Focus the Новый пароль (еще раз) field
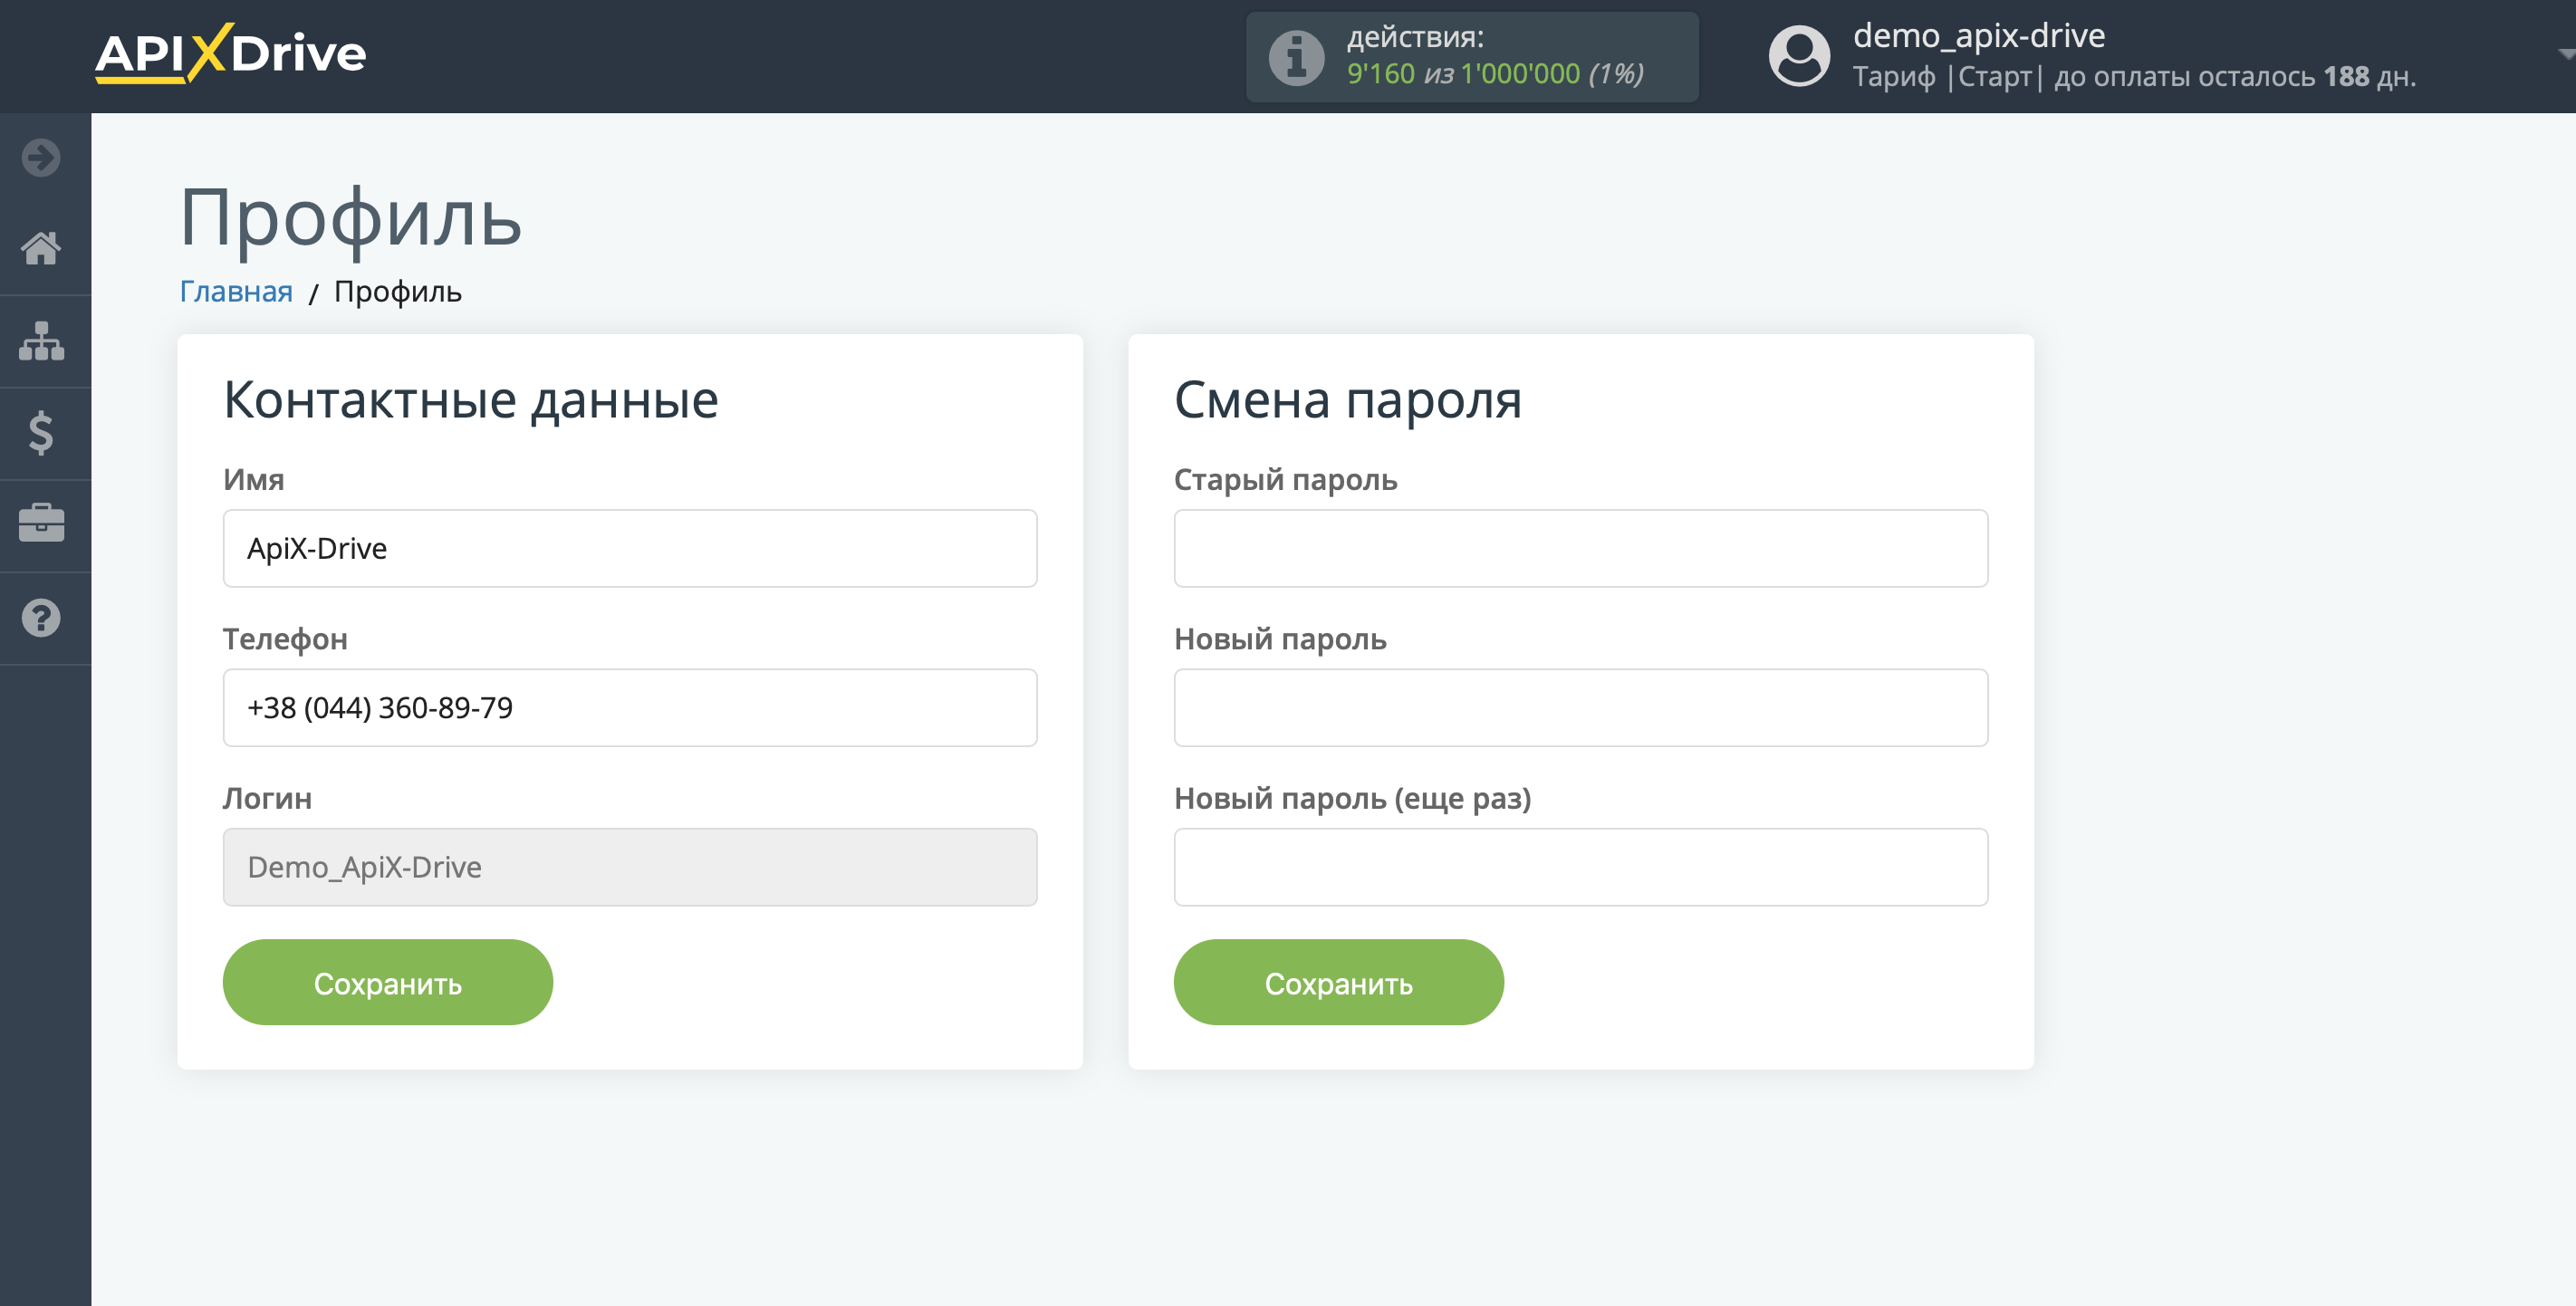This screenshot has width=2576, height=1306. coord(1581,867)
